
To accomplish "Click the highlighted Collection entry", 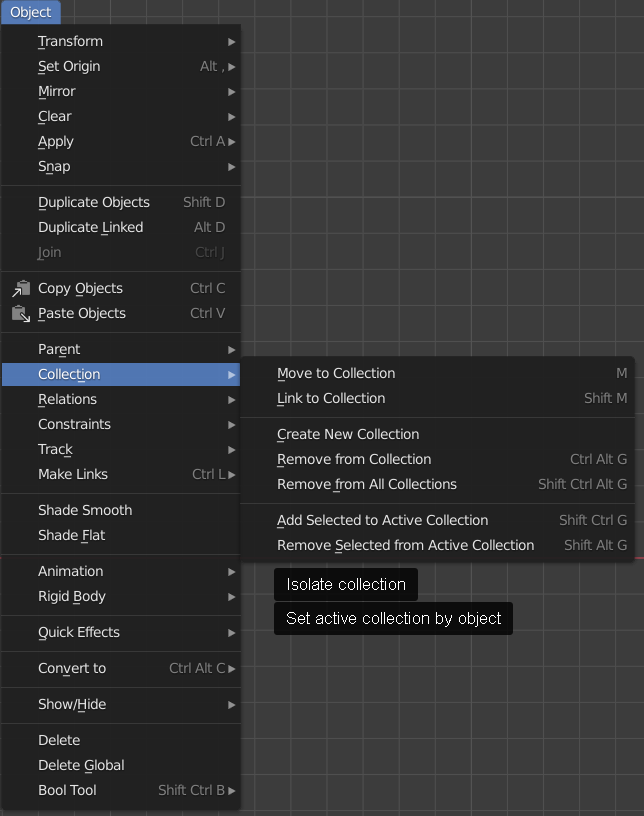I will point(121,374).
